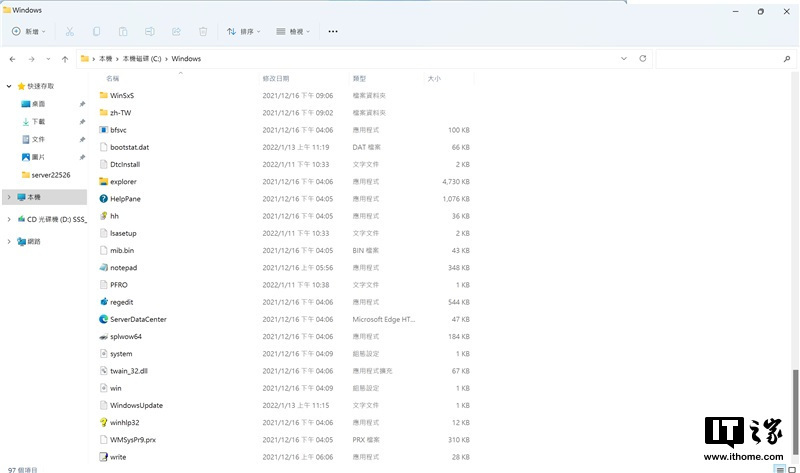Click the Rename icon in toolbar
This screenshot has height=473, width=800.
pos(149,31)
